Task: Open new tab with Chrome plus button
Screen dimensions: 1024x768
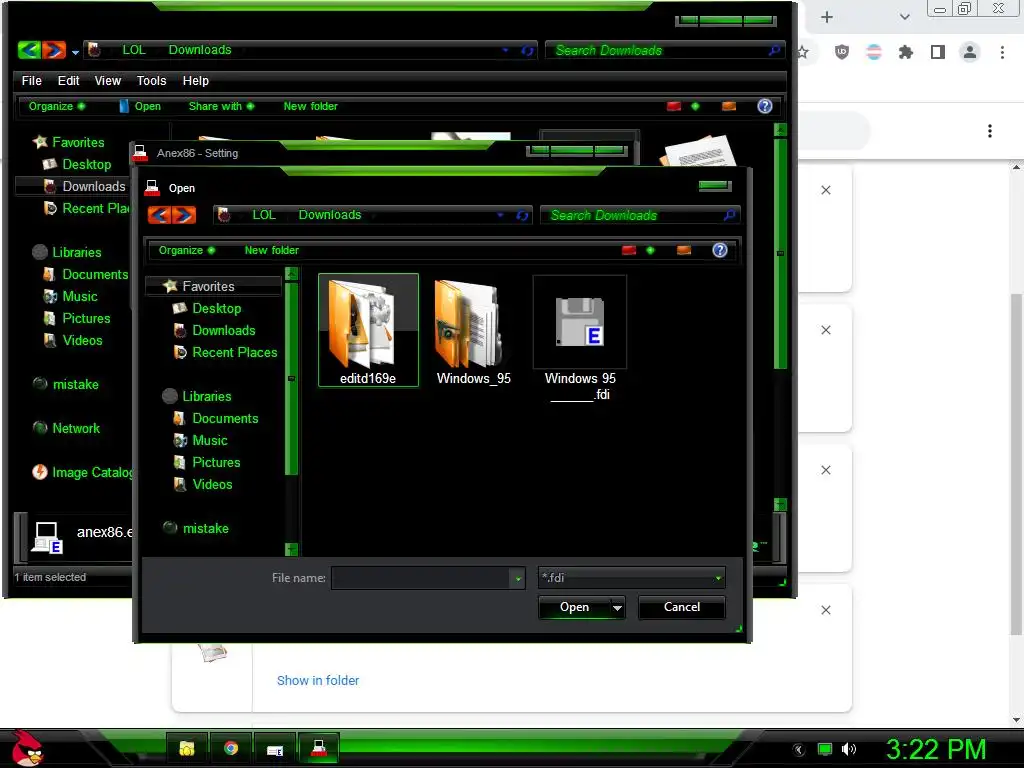Action: pyautogui.click(x=827, y=18)
